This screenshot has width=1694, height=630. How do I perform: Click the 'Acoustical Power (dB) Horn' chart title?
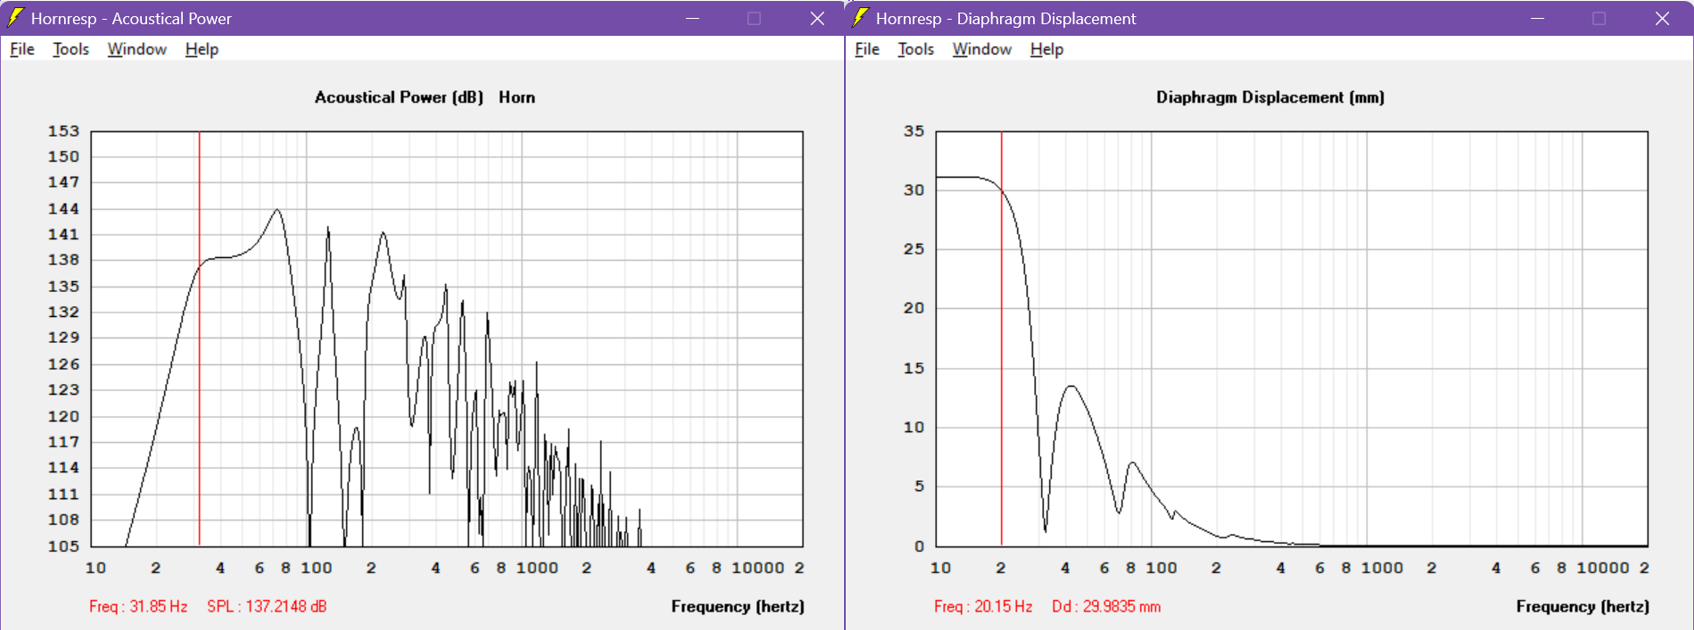[425, 97]
